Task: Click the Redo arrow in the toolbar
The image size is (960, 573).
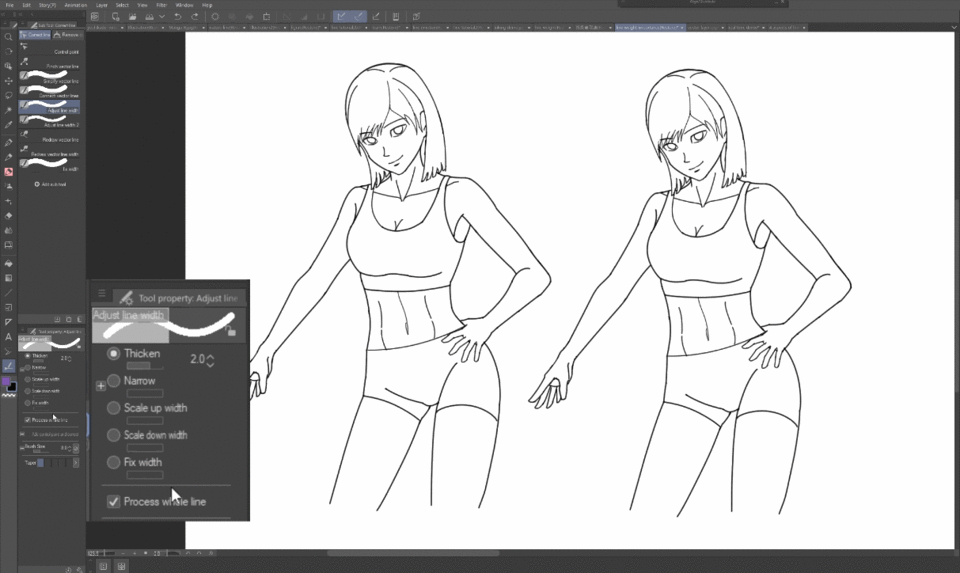Action: click(x=193, y=17)
